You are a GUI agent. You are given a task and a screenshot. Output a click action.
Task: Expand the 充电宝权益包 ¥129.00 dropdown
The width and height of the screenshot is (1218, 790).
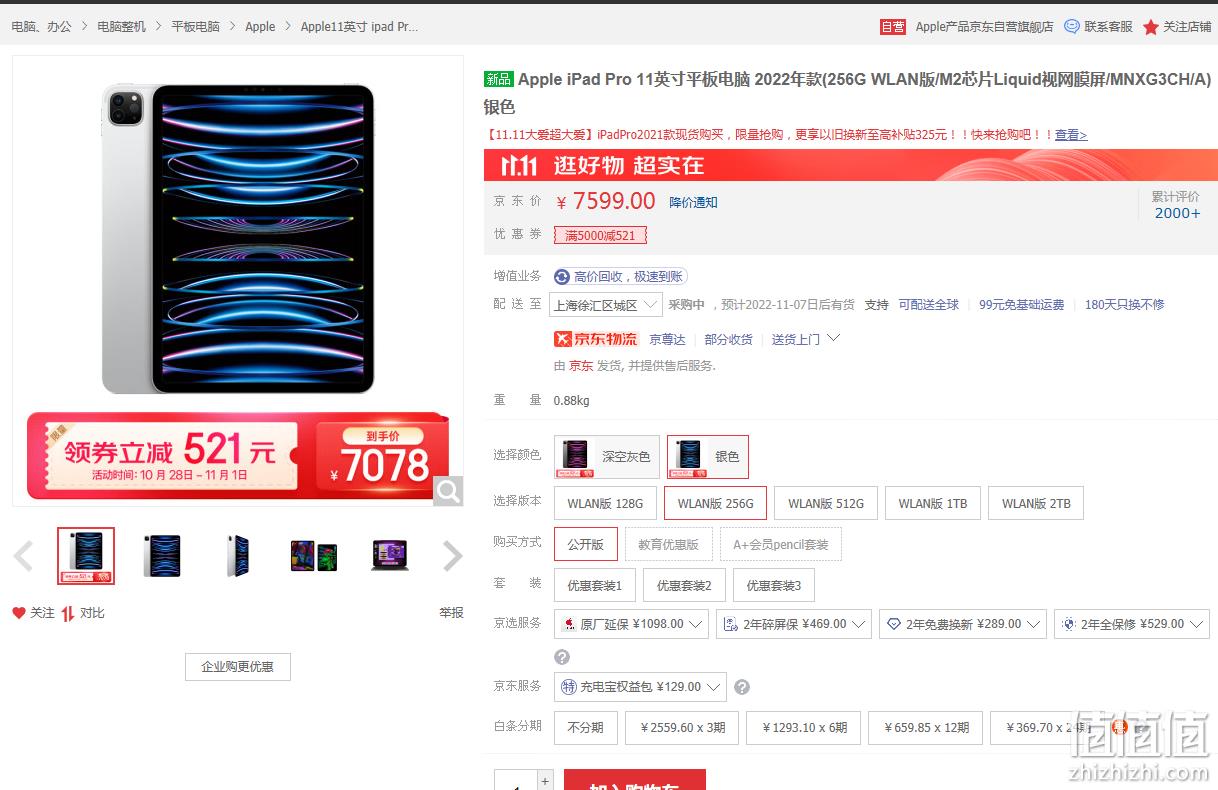[x=640, y=687]
